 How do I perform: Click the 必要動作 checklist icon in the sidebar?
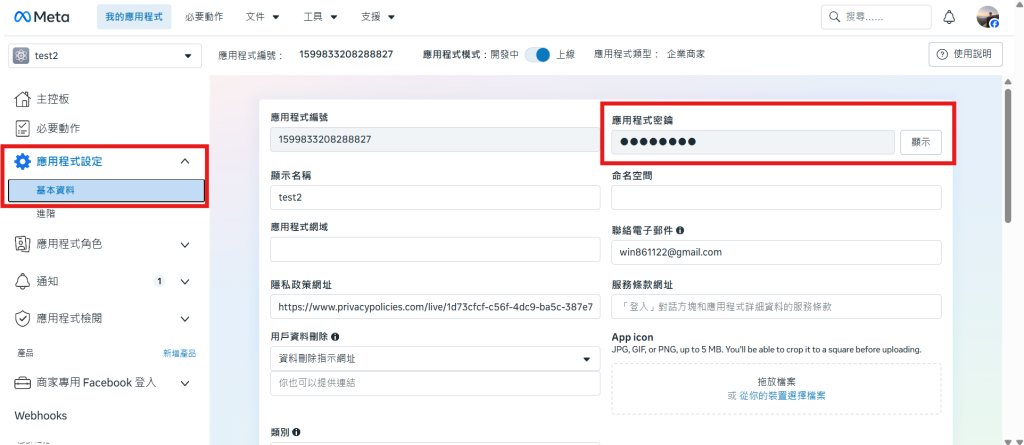(x=22, y=128)
